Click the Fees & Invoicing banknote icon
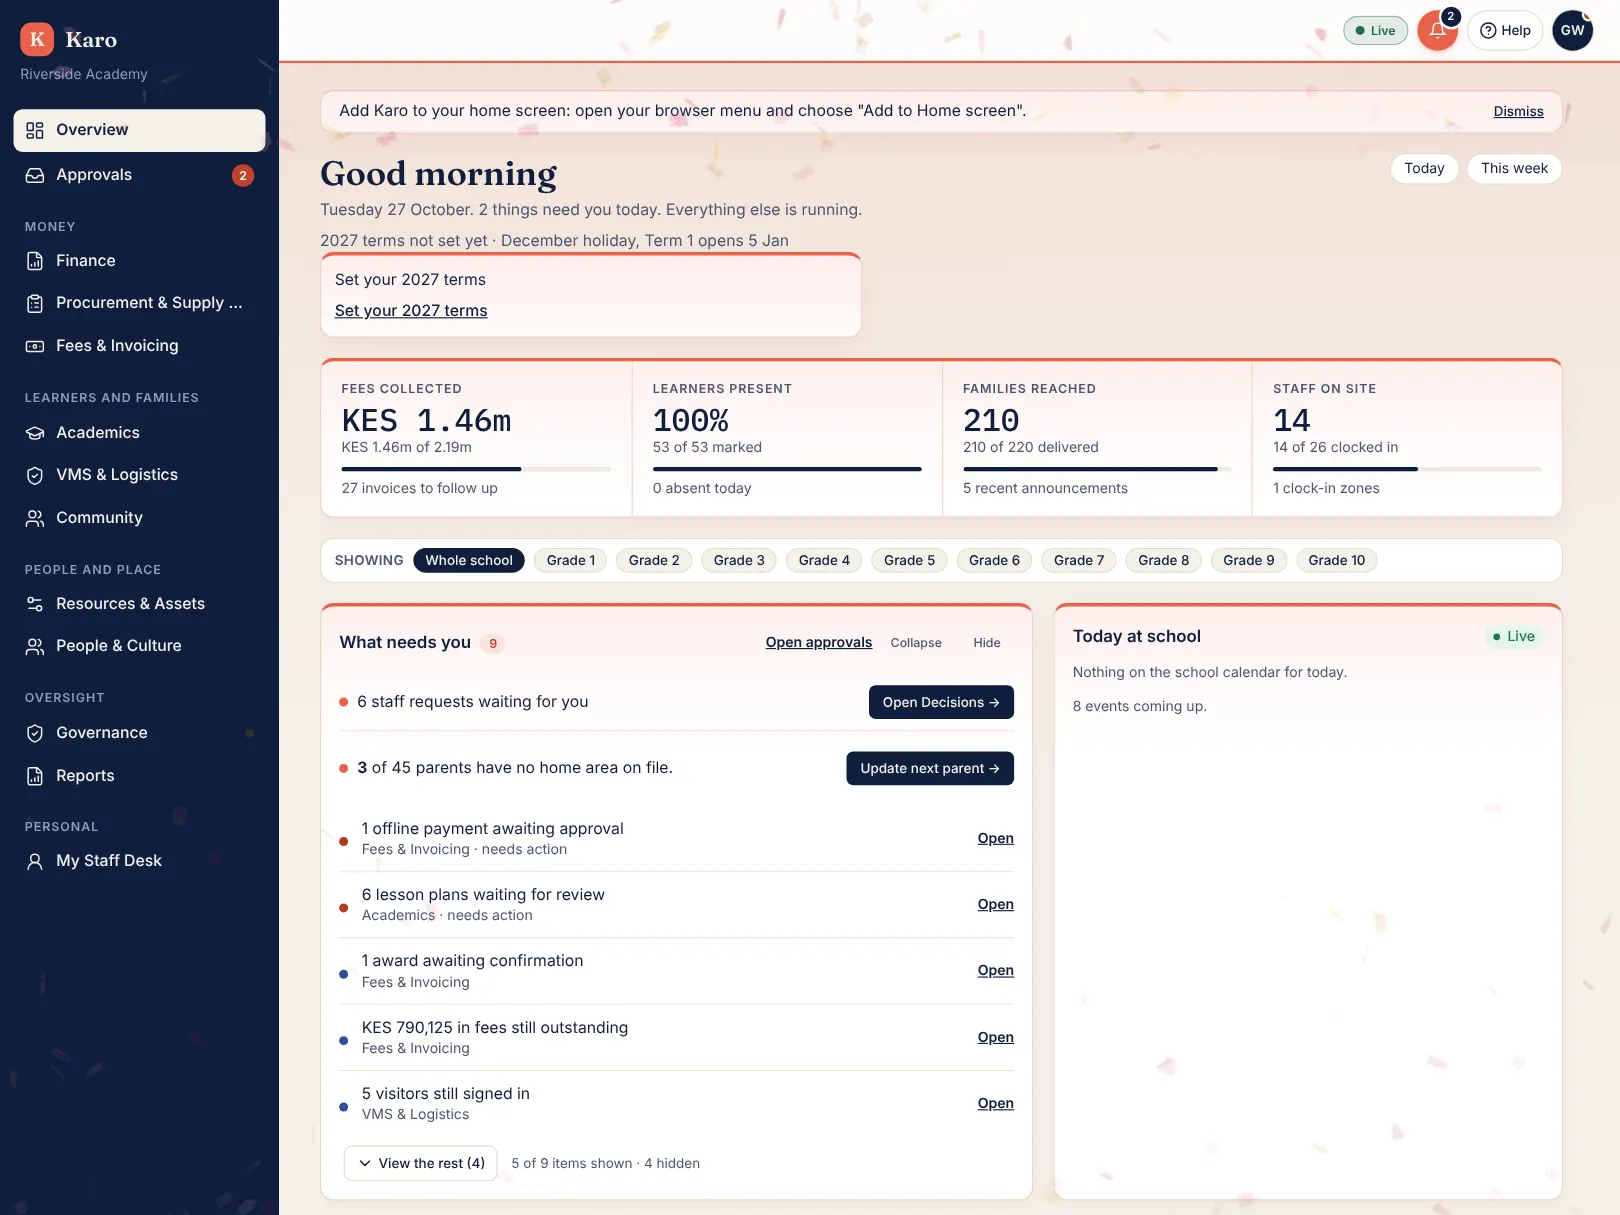Viewport: 1620px width, 1215px height. click(x=35, y=346)
